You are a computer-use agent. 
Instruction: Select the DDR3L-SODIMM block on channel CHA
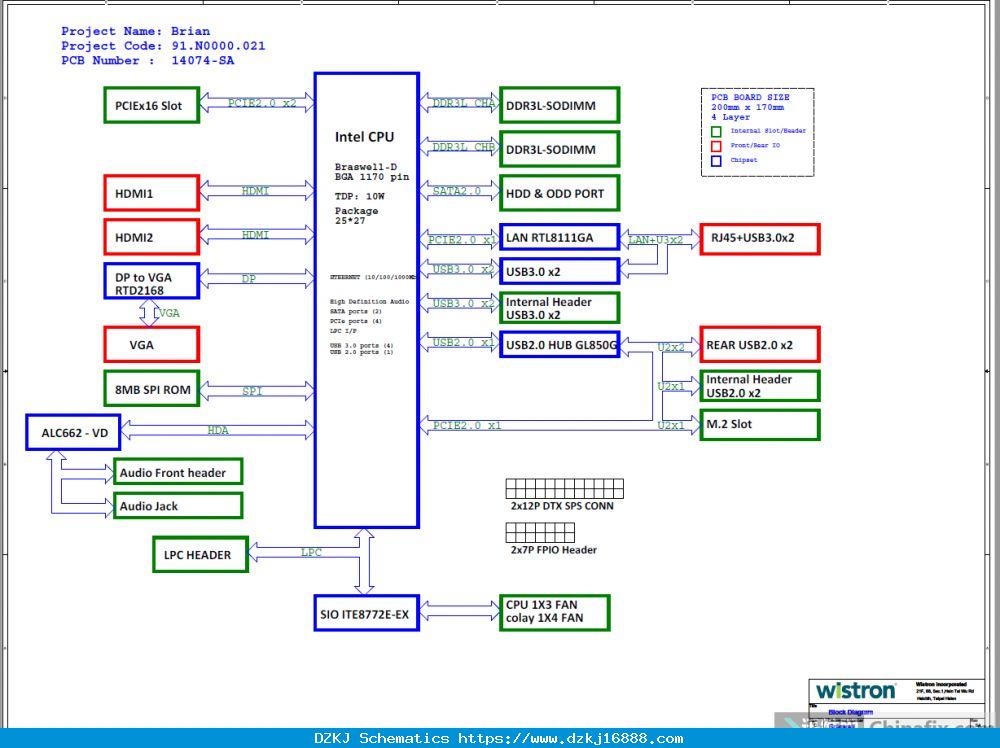coord(559,105)
